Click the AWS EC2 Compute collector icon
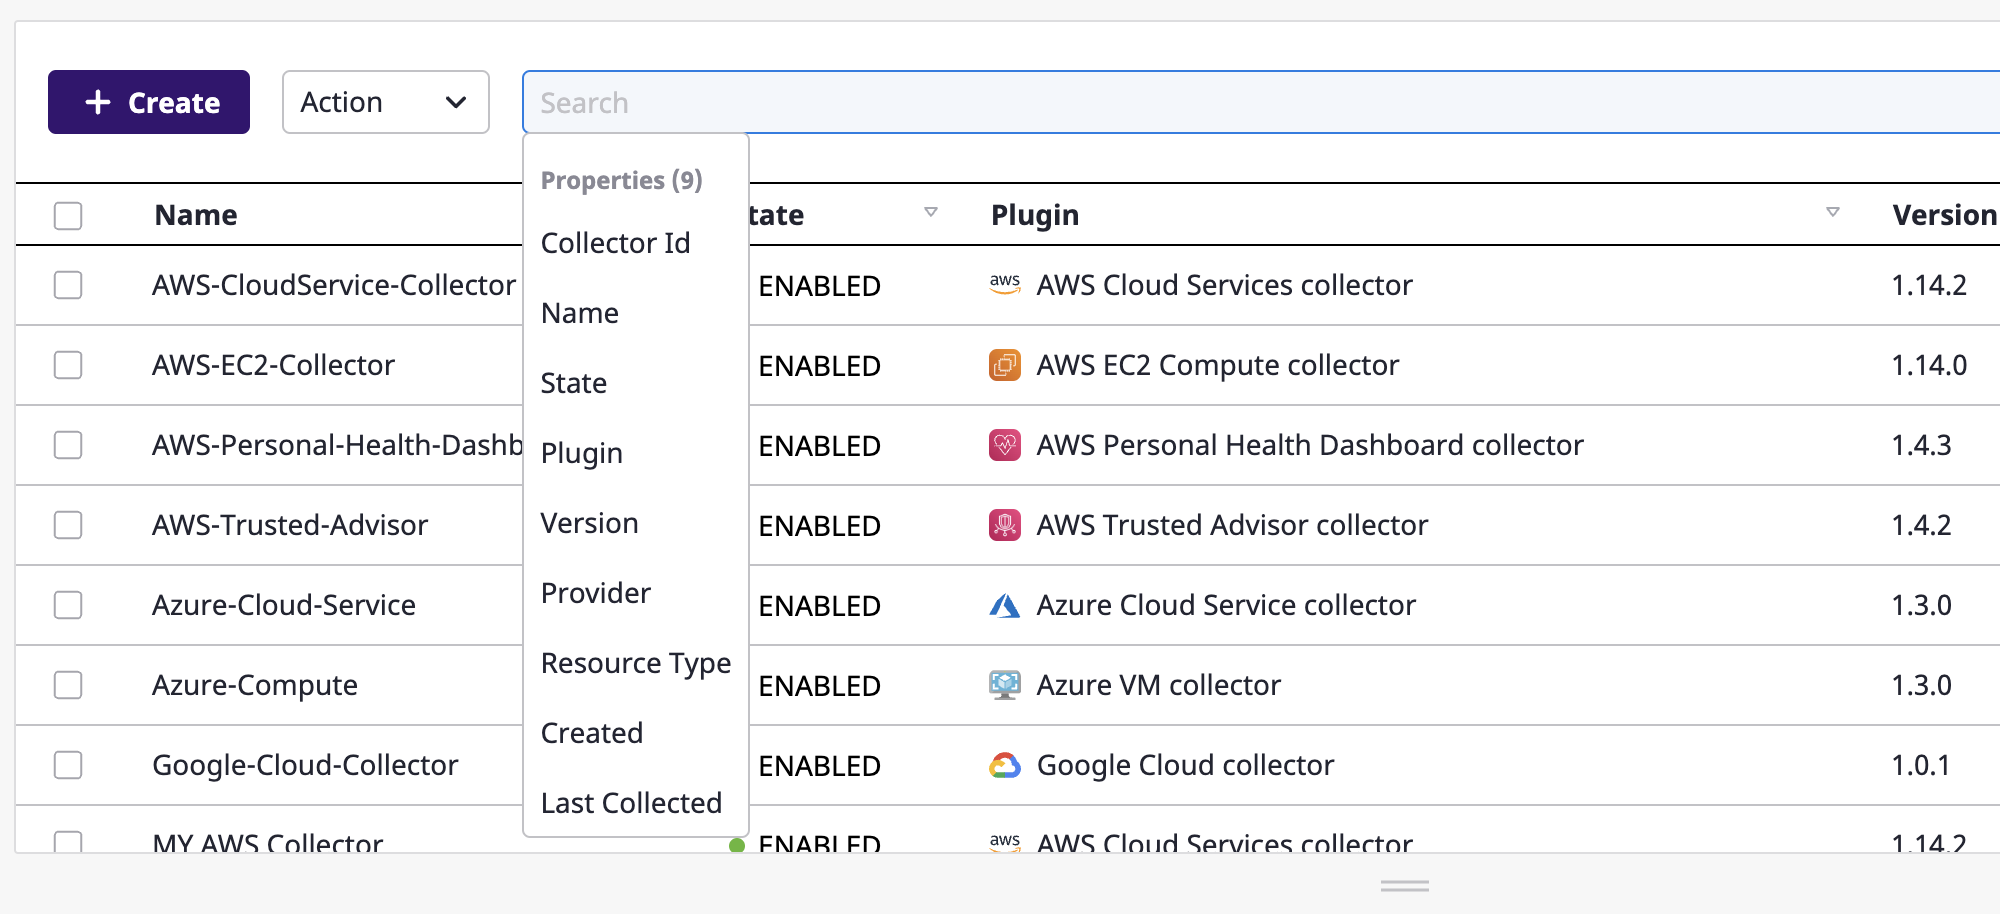Image resolution: width=2000 pixels, height=914 pixels. 1005,365
